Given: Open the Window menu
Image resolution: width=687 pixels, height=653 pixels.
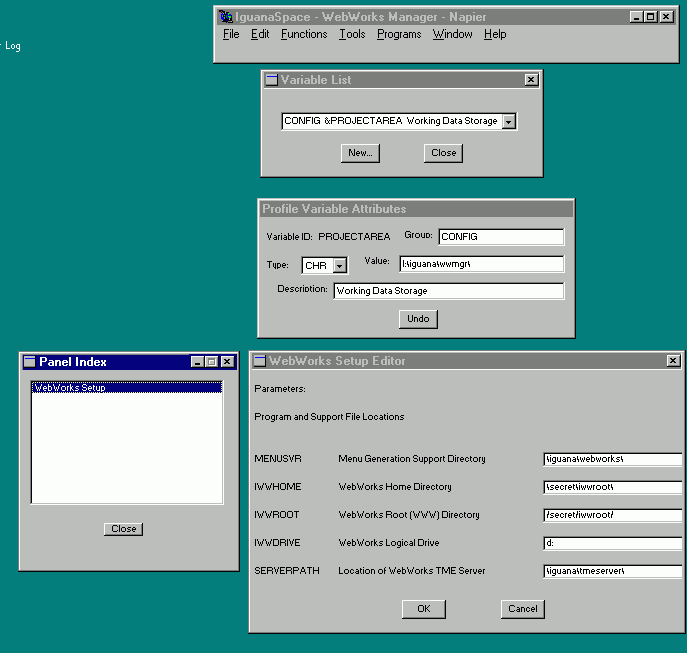Looking at the screenshot, I should [453, 34].
